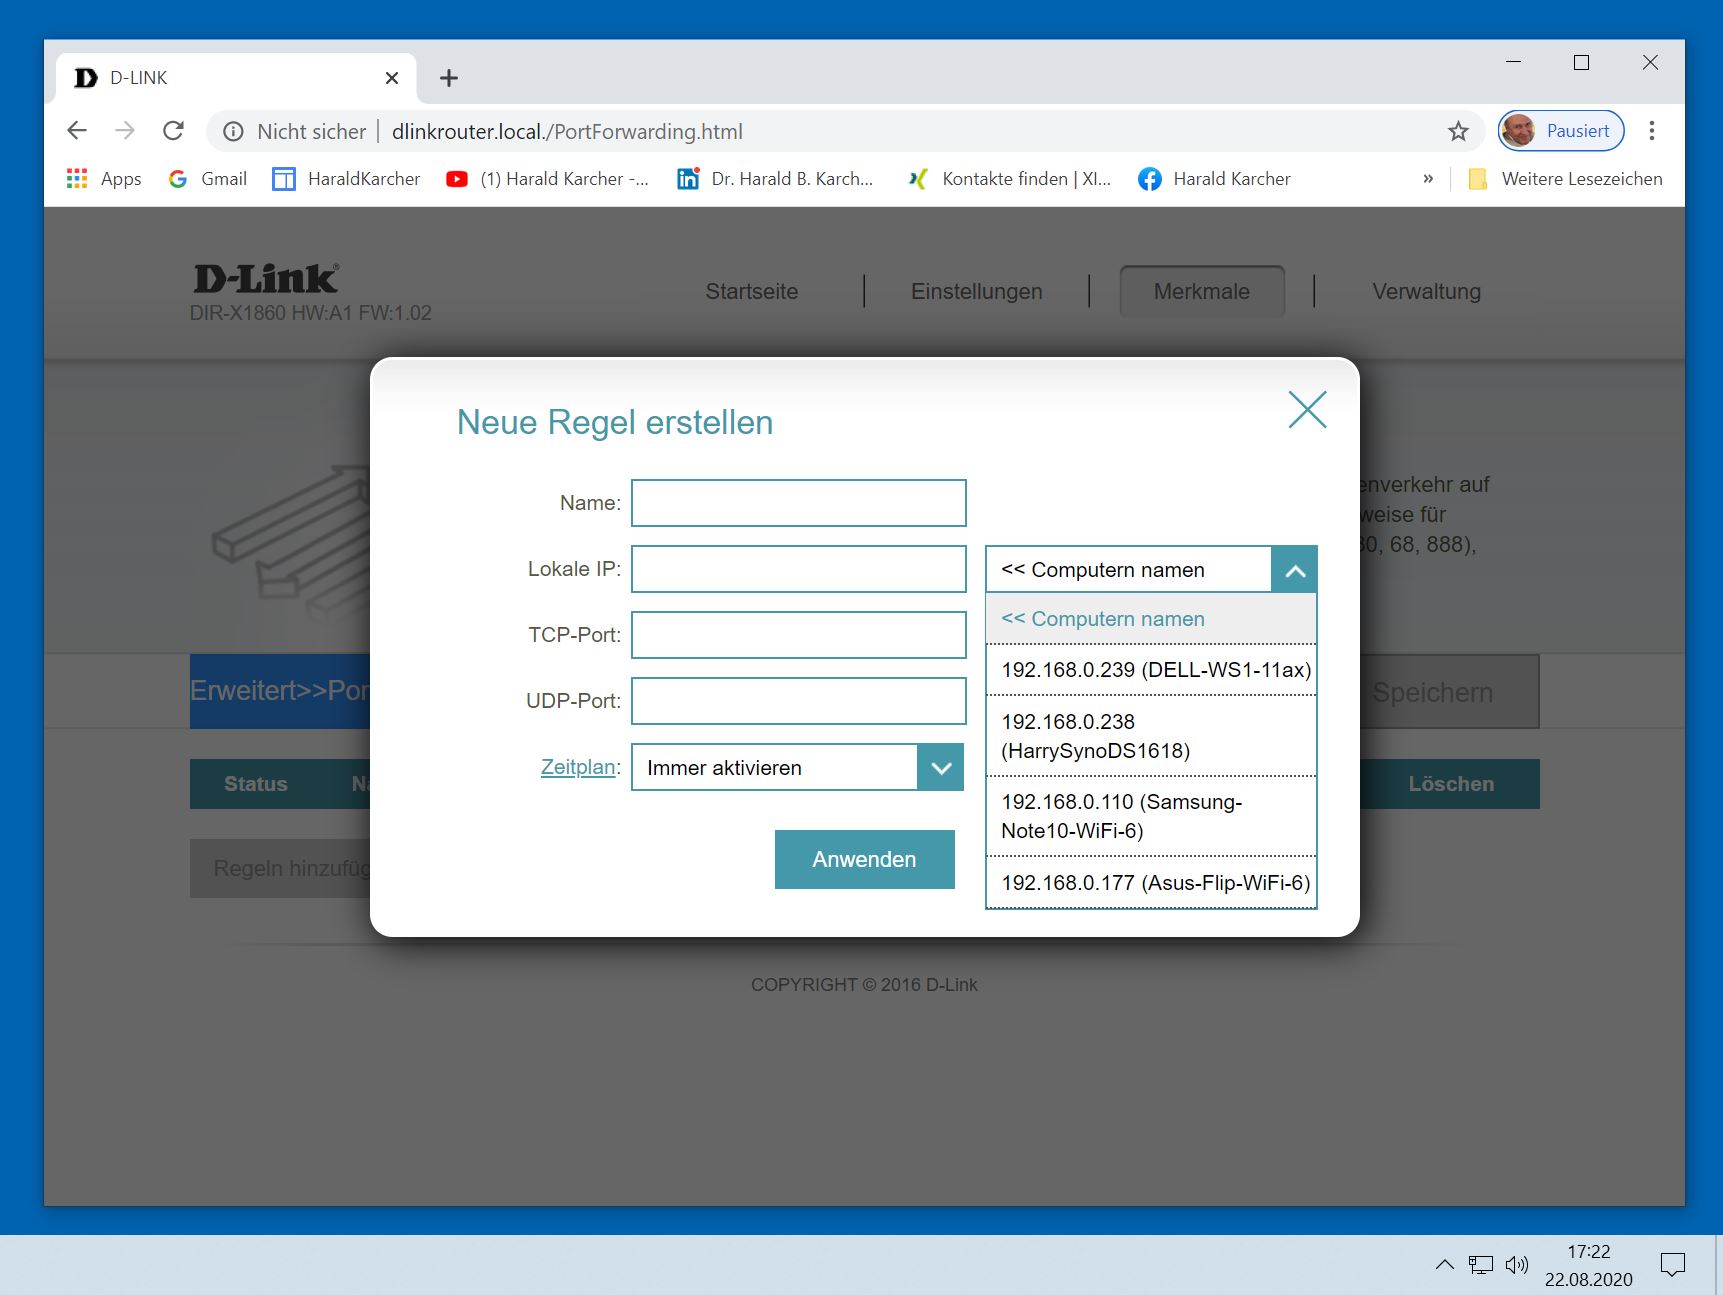
Task: Click the TCP-Port input field
Action: click(798, 635)
